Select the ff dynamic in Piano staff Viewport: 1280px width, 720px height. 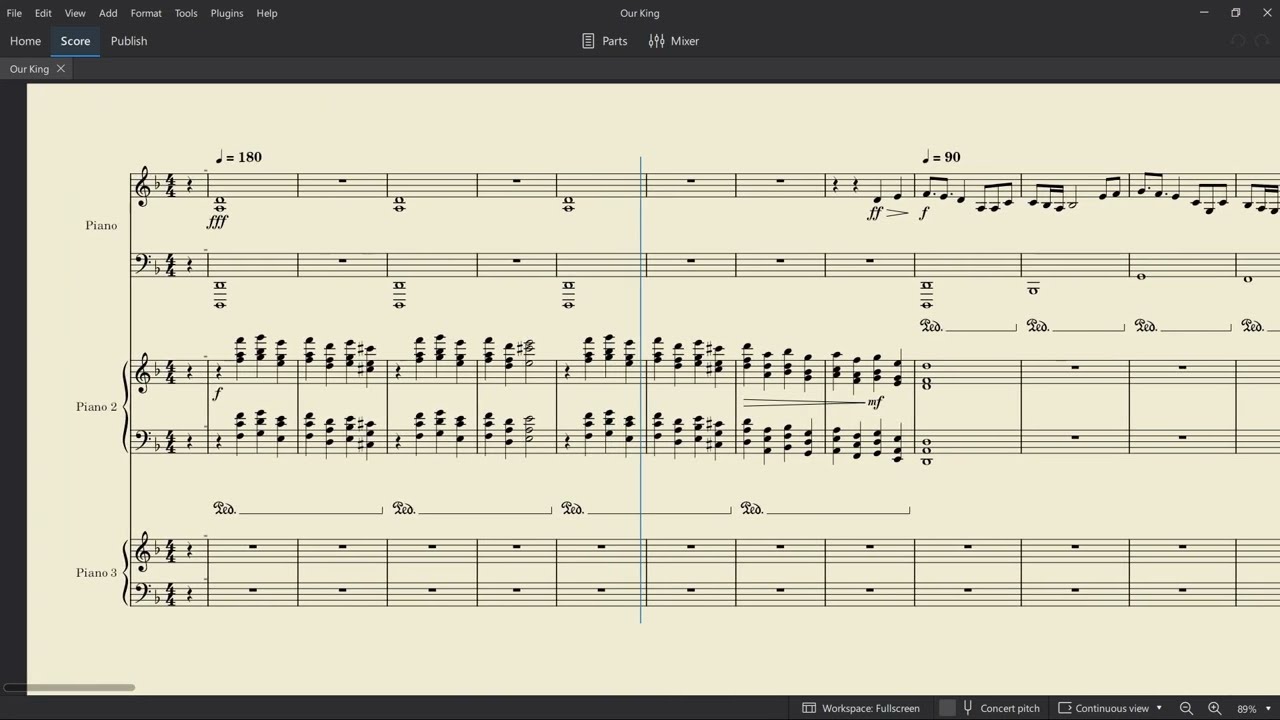pyautogui.click(x=875, y=213)
